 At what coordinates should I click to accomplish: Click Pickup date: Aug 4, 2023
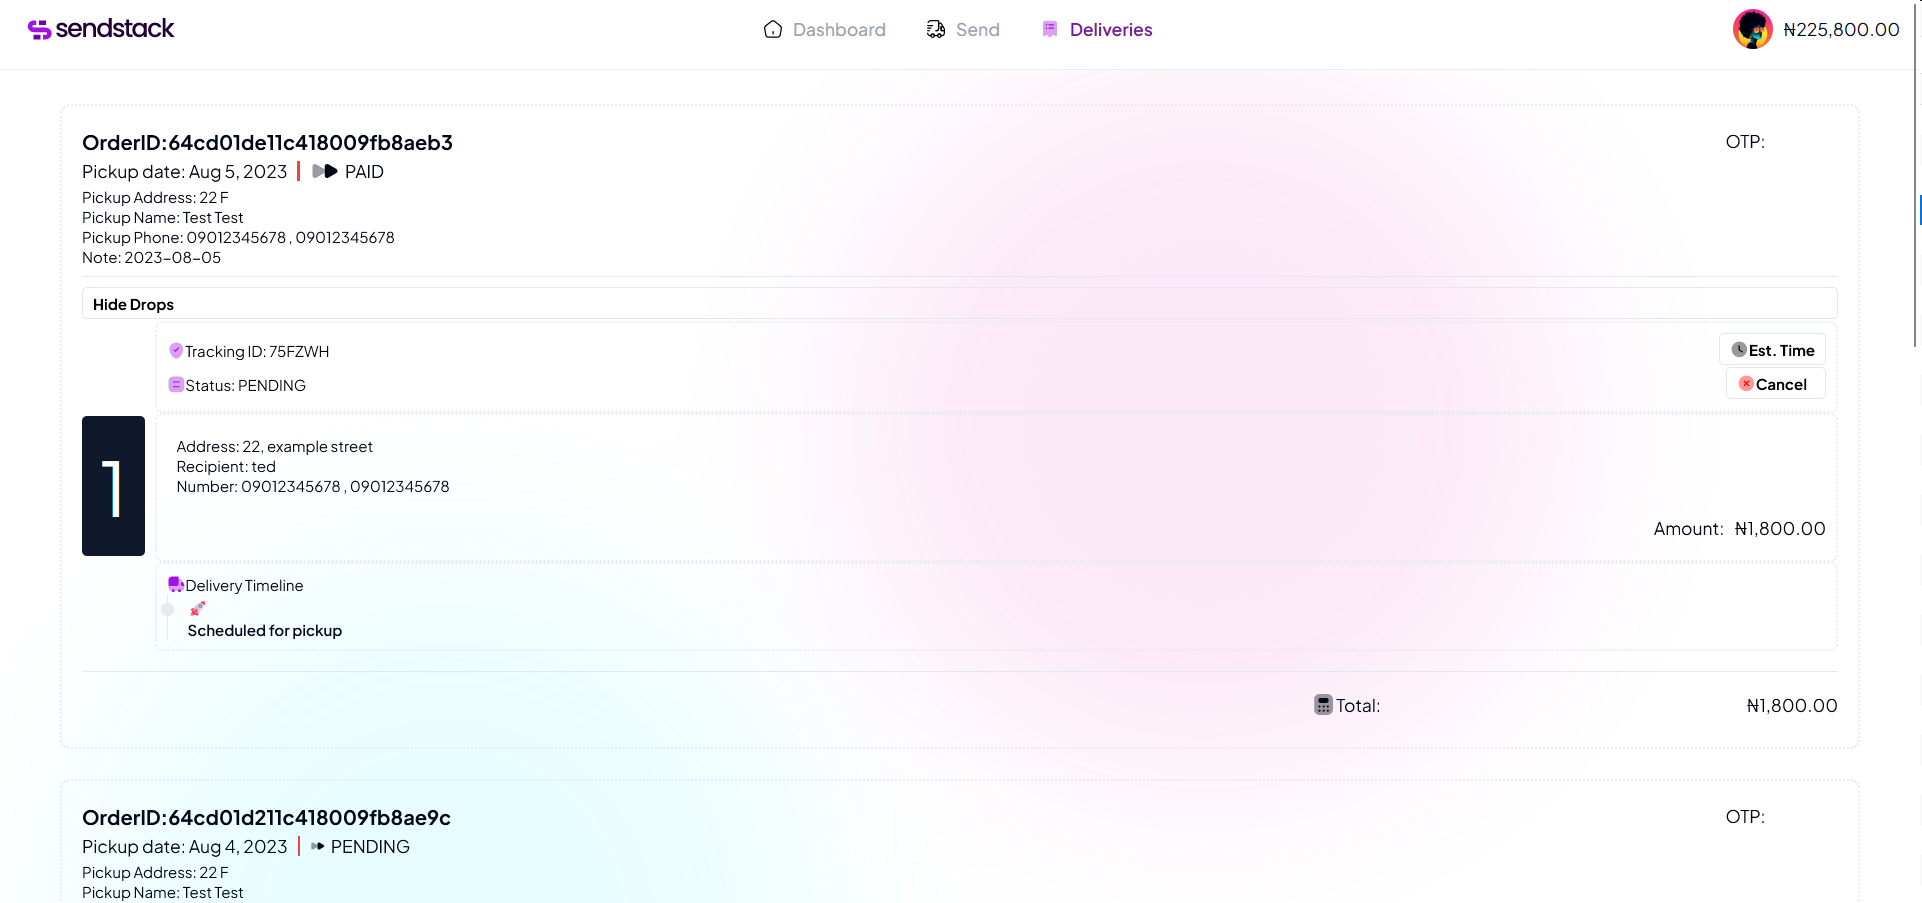click(184, 847)
